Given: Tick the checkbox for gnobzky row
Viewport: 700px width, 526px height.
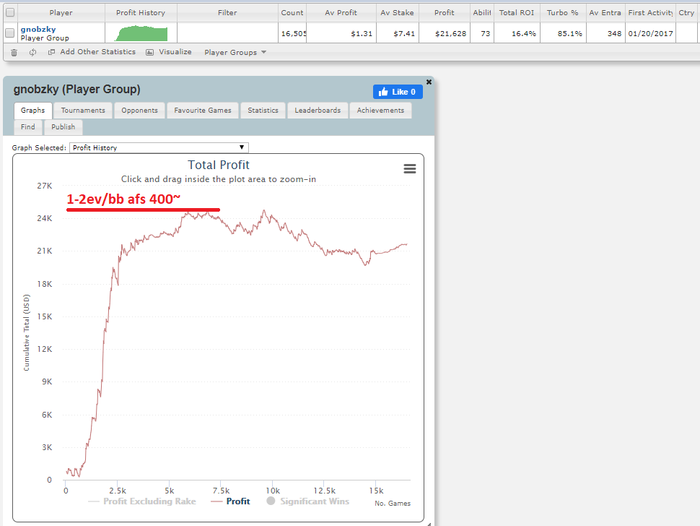Looking at the screenshot, I should pyautogui.click(x=10, y=33).
